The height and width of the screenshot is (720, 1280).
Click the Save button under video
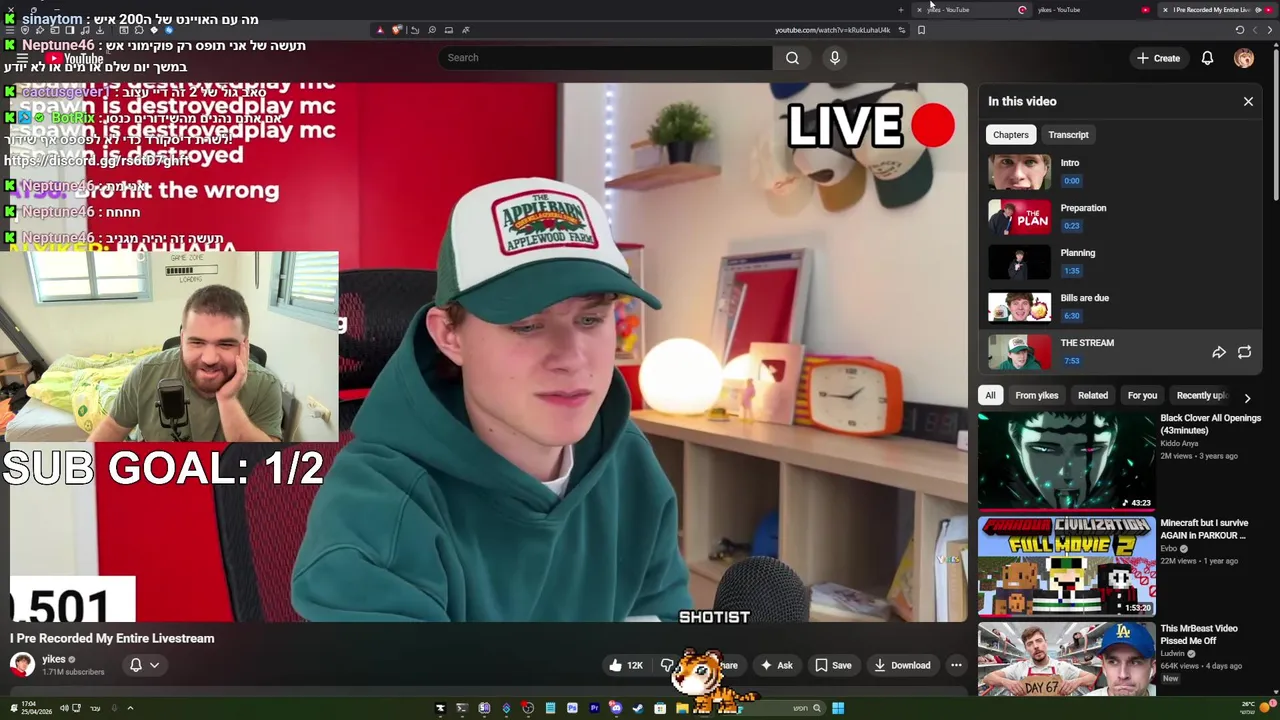pyautogui.click(x=833, y=665)
